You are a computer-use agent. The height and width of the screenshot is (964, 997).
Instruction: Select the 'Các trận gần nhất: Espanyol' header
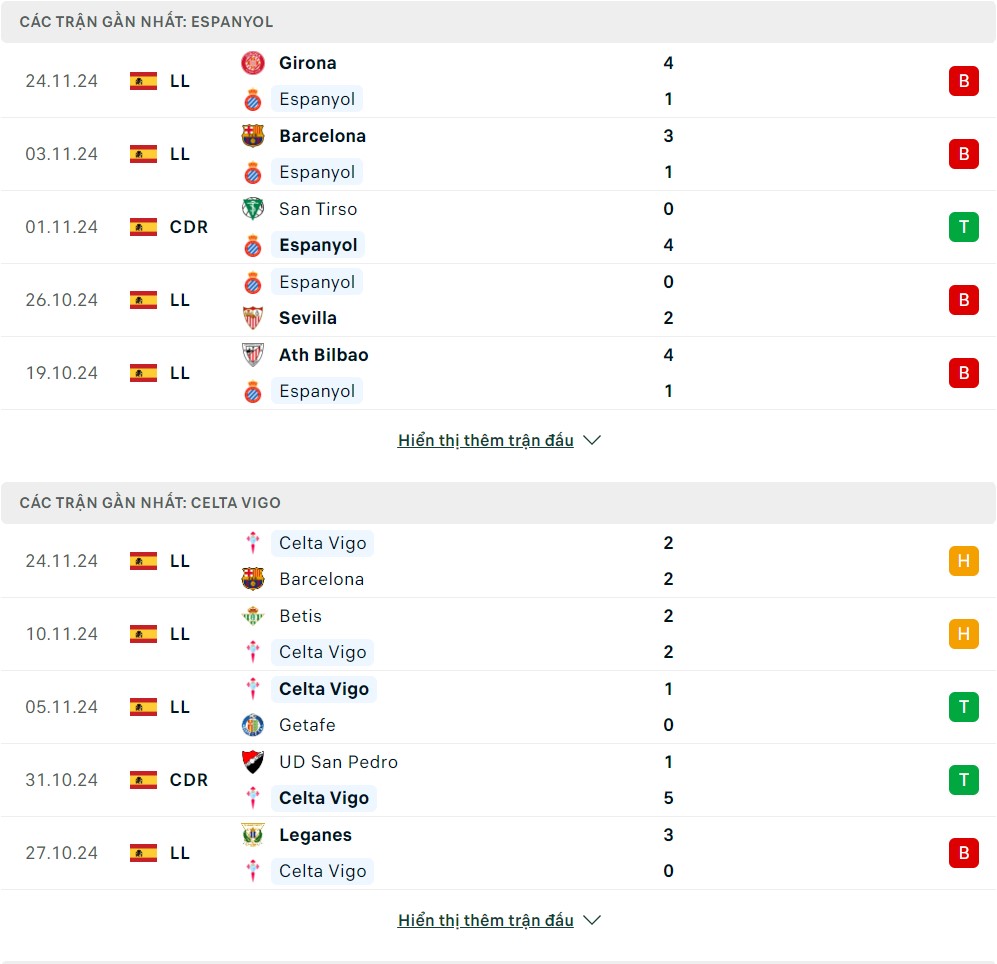(146, 22)
